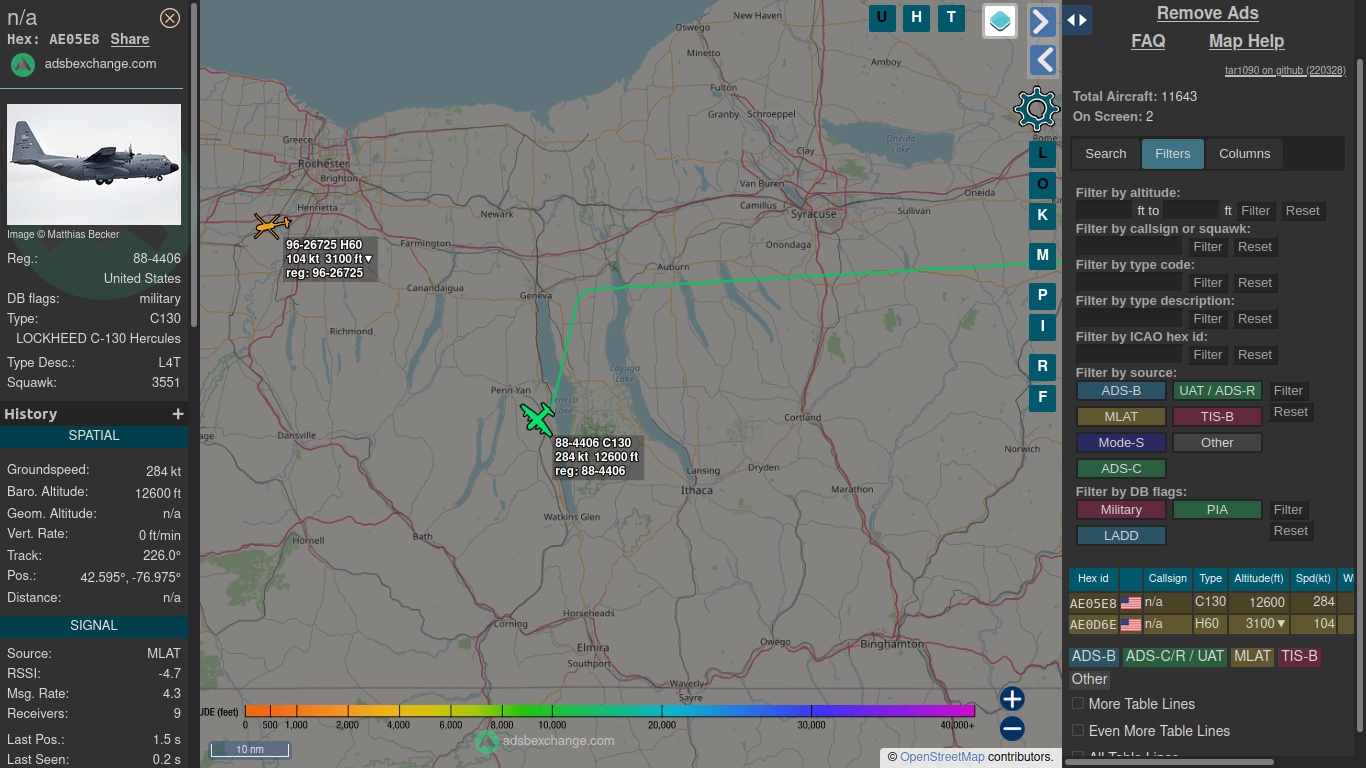
Task: Toggle MLAT source filter
Action: [x=1121, y=417]
